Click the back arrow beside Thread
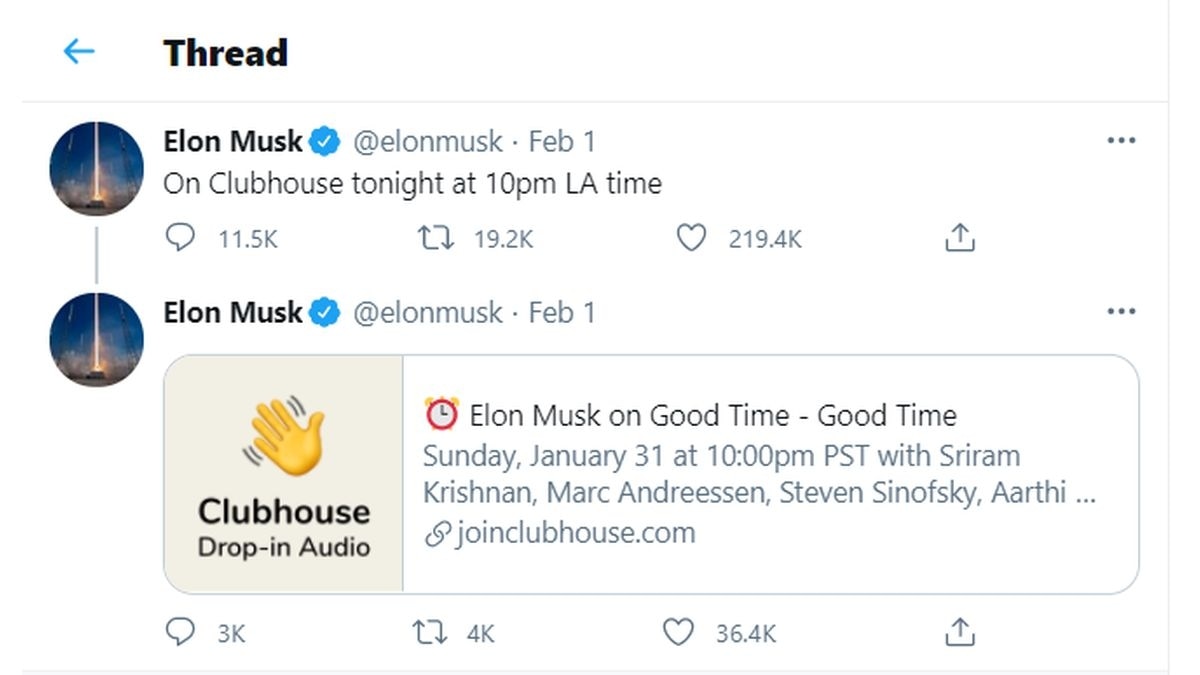Viewport: 1200px width, 675px height. coord(79,51)
